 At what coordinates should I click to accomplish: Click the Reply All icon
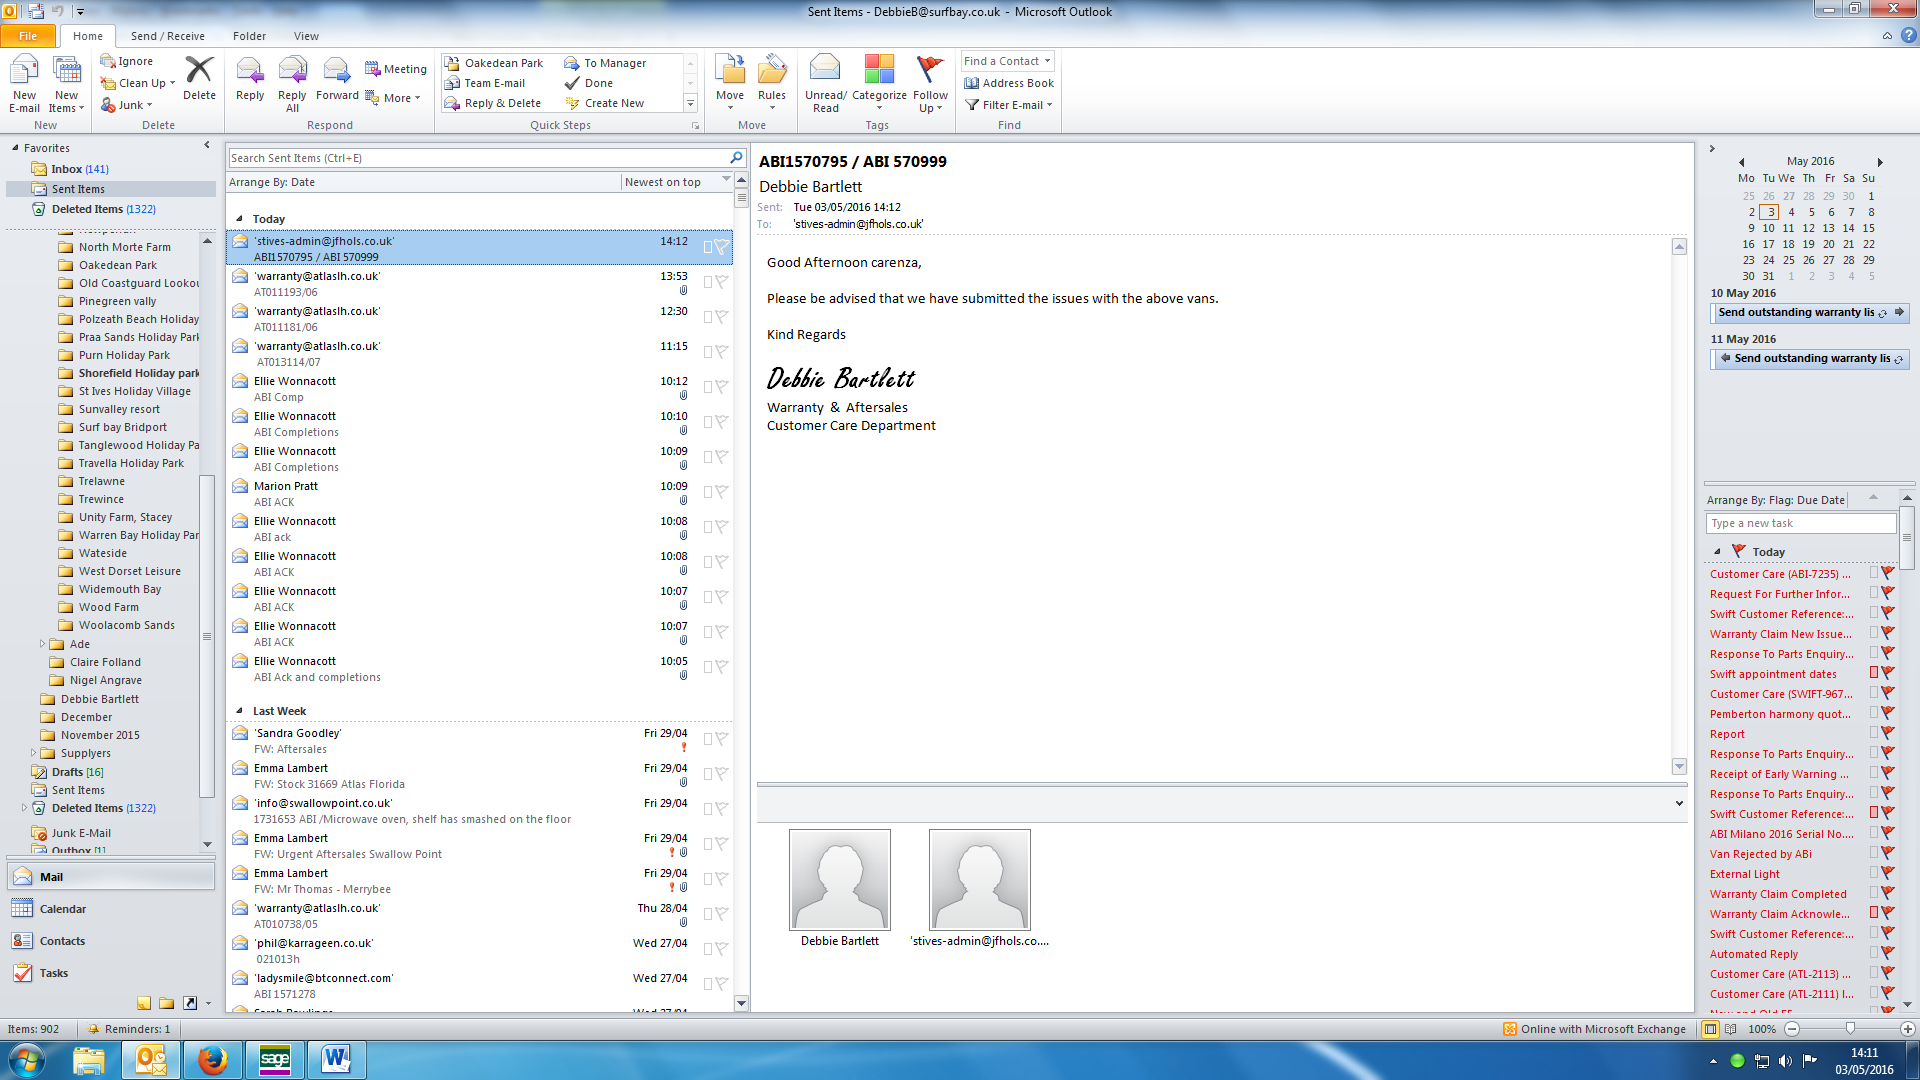click(292, 73)
